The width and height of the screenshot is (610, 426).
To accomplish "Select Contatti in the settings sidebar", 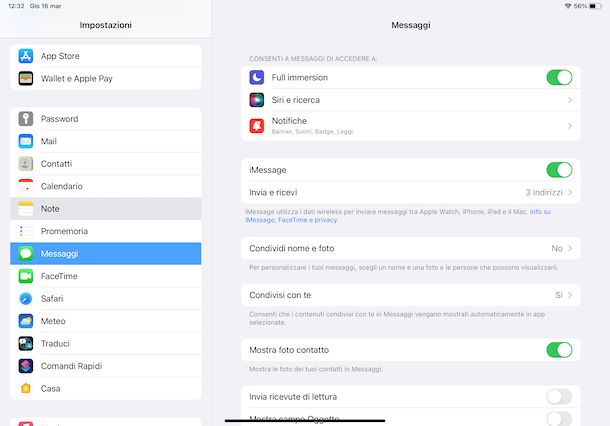I will (x=106, y=164).
